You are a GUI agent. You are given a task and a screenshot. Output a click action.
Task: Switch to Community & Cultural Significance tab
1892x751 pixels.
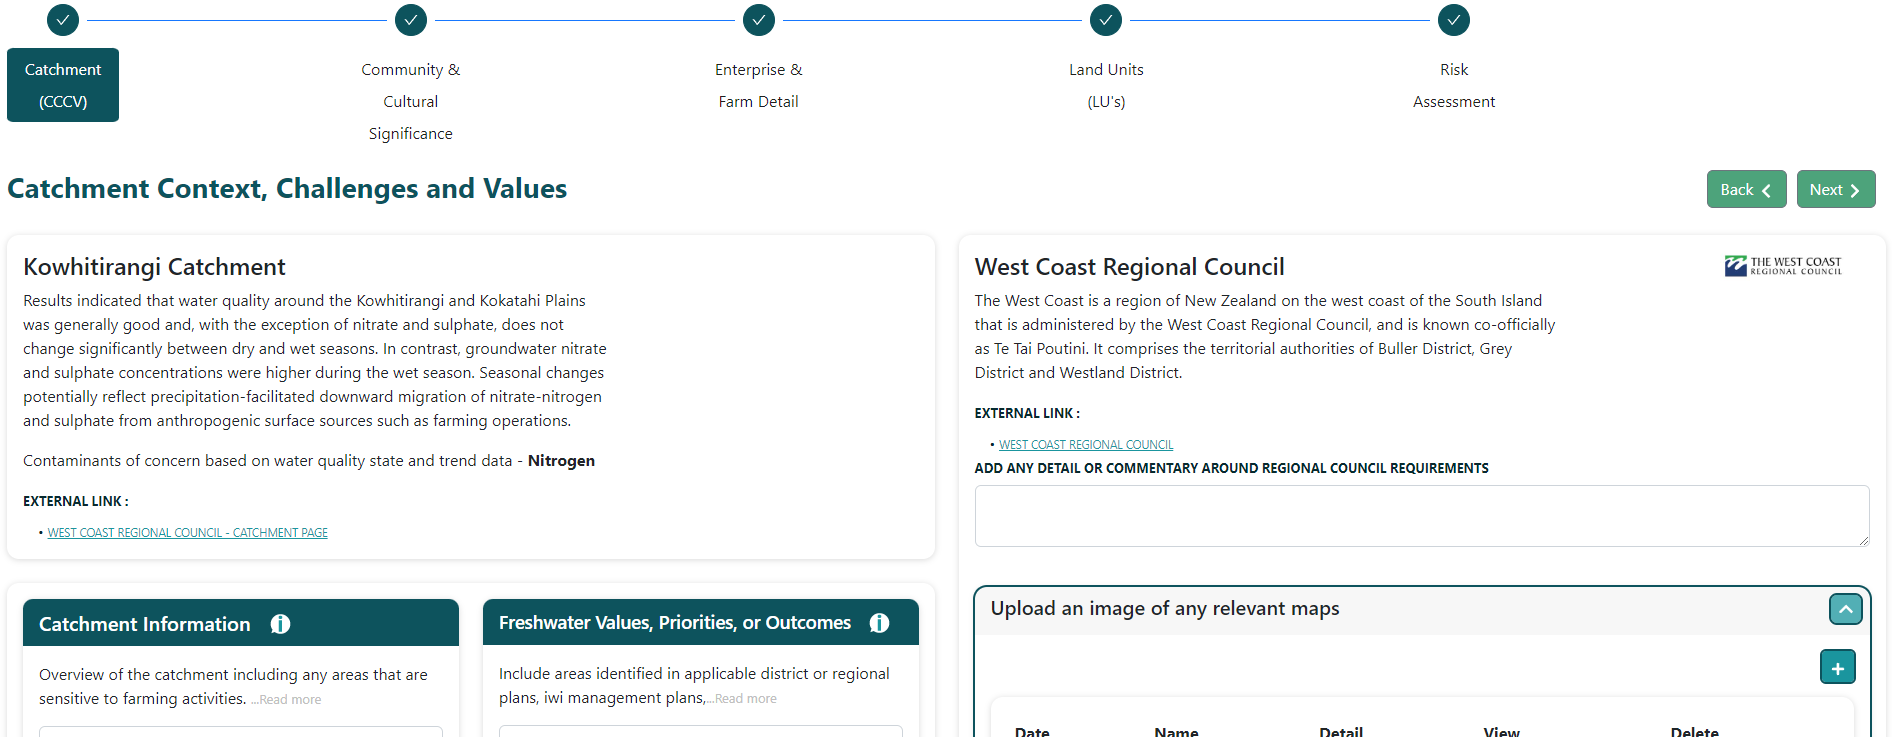point(411,101)
